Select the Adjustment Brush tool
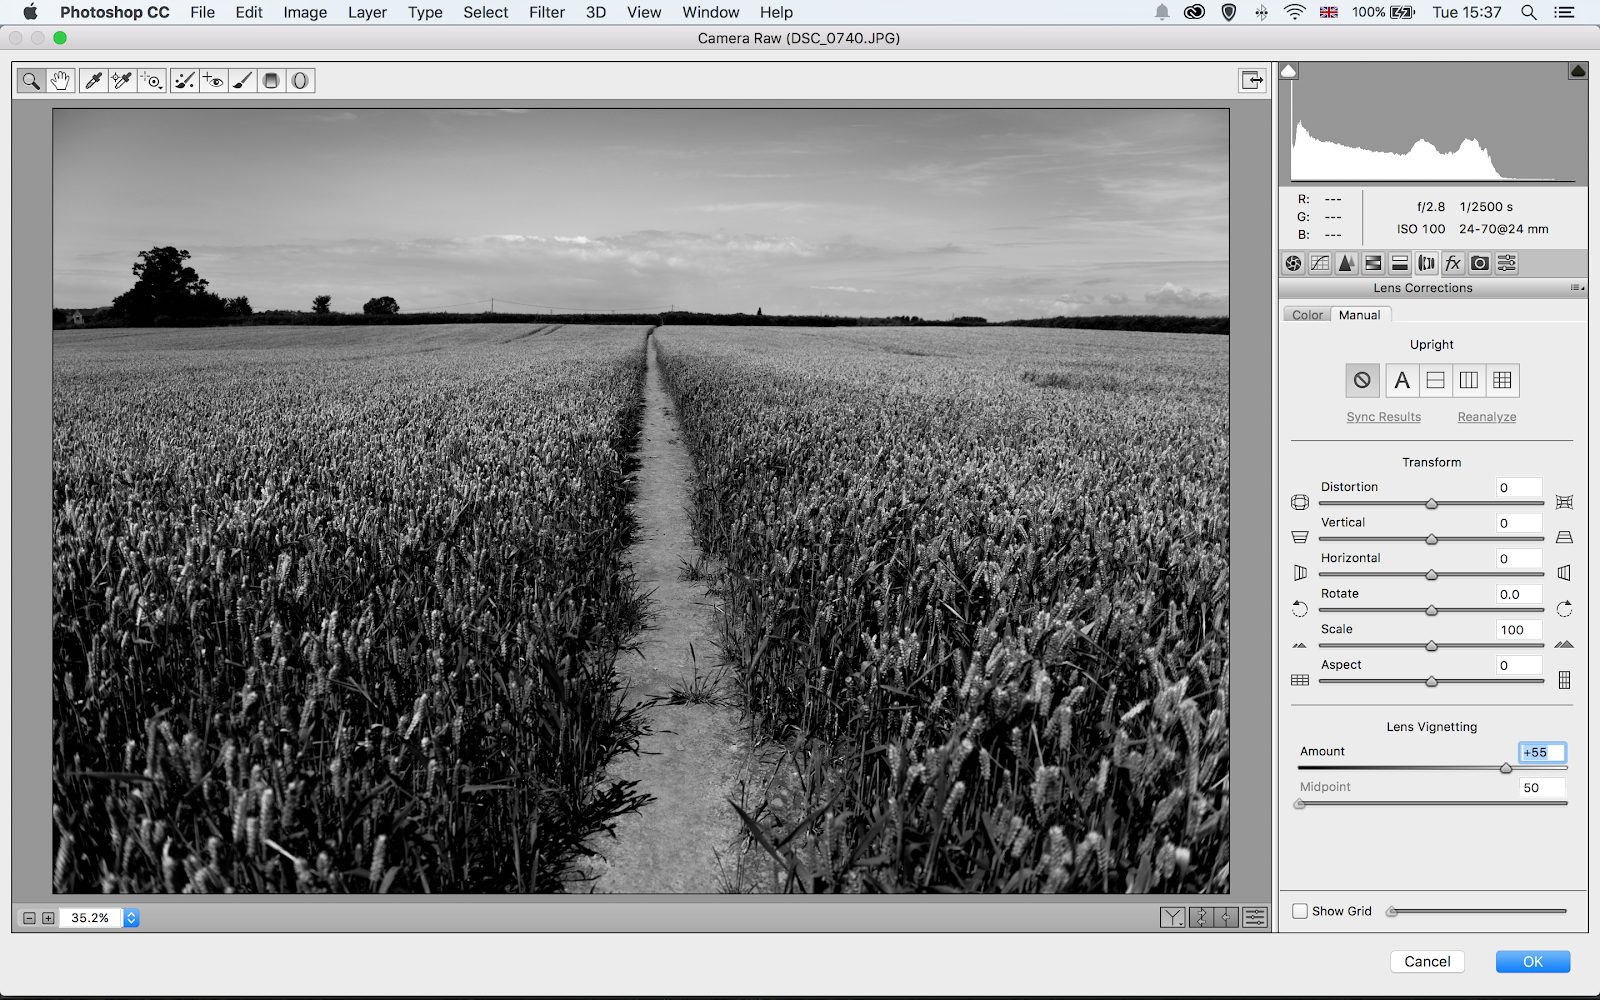The width and height of the screenshot is (1600, 1000). coord(242,81)
